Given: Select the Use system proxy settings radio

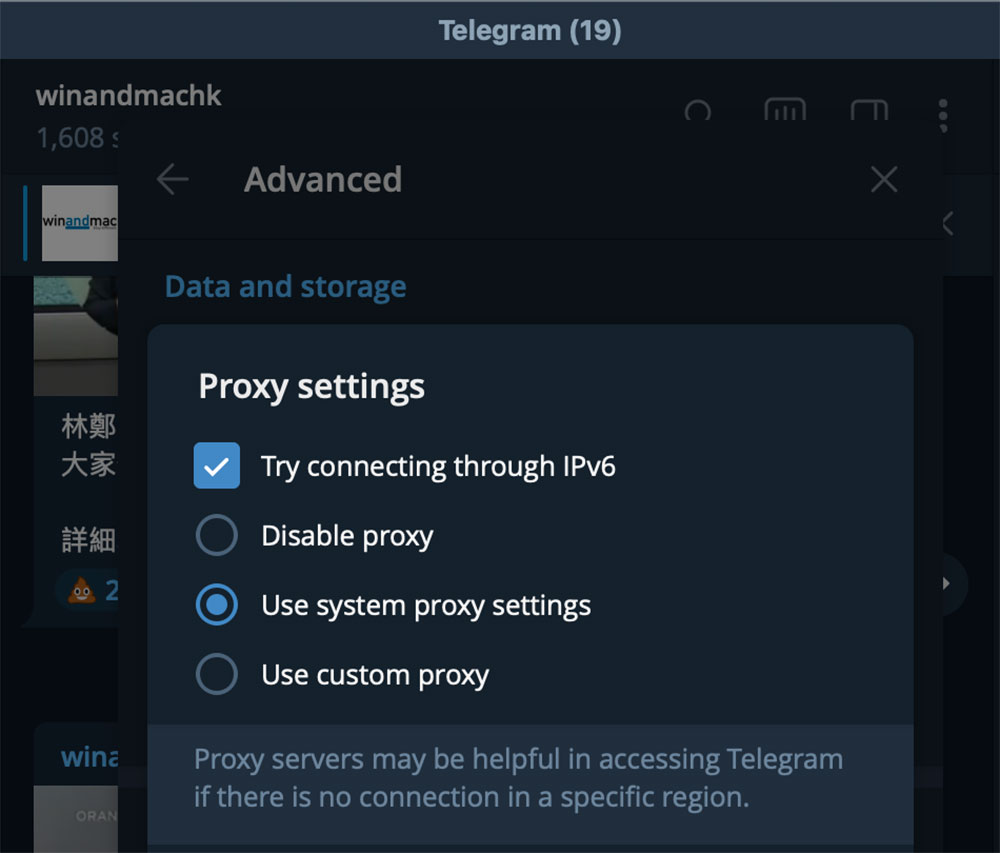Looking at the screenshot, I should 217,606.
